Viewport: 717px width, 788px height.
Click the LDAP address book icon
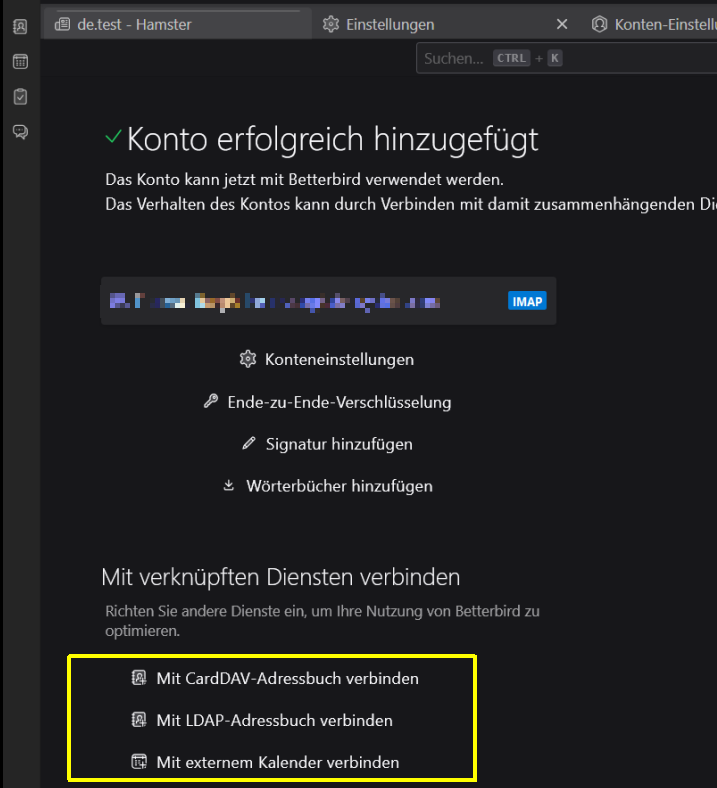click(139, 720)
